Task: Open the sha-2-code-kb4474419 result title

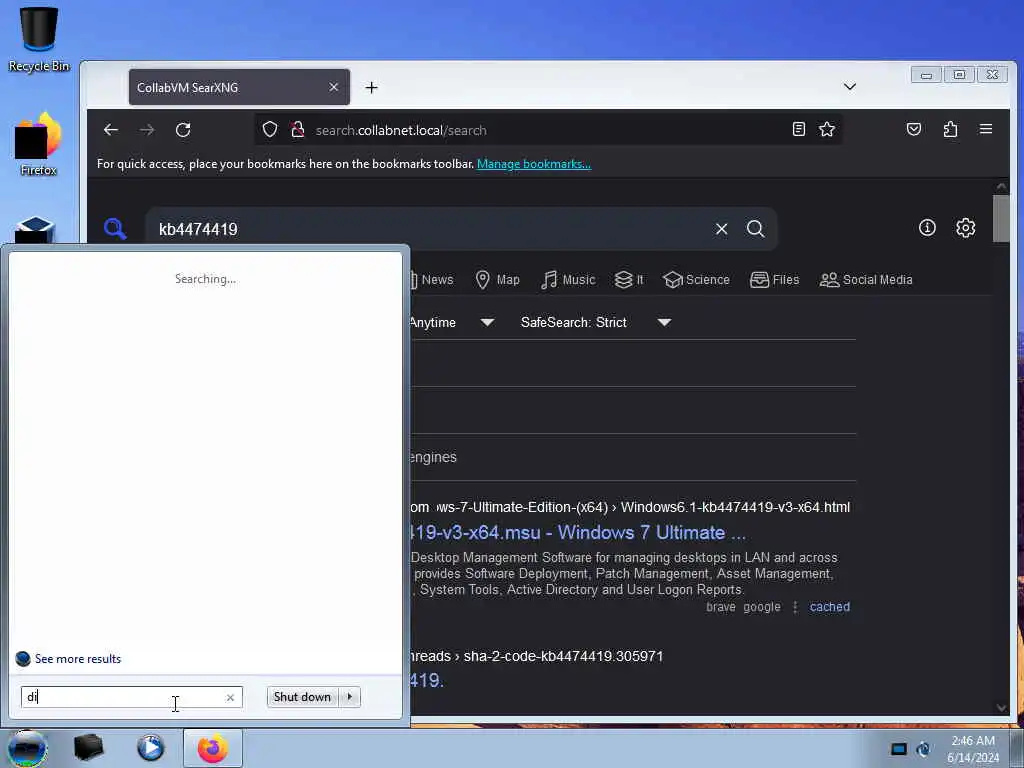Action: click(428, 680)
